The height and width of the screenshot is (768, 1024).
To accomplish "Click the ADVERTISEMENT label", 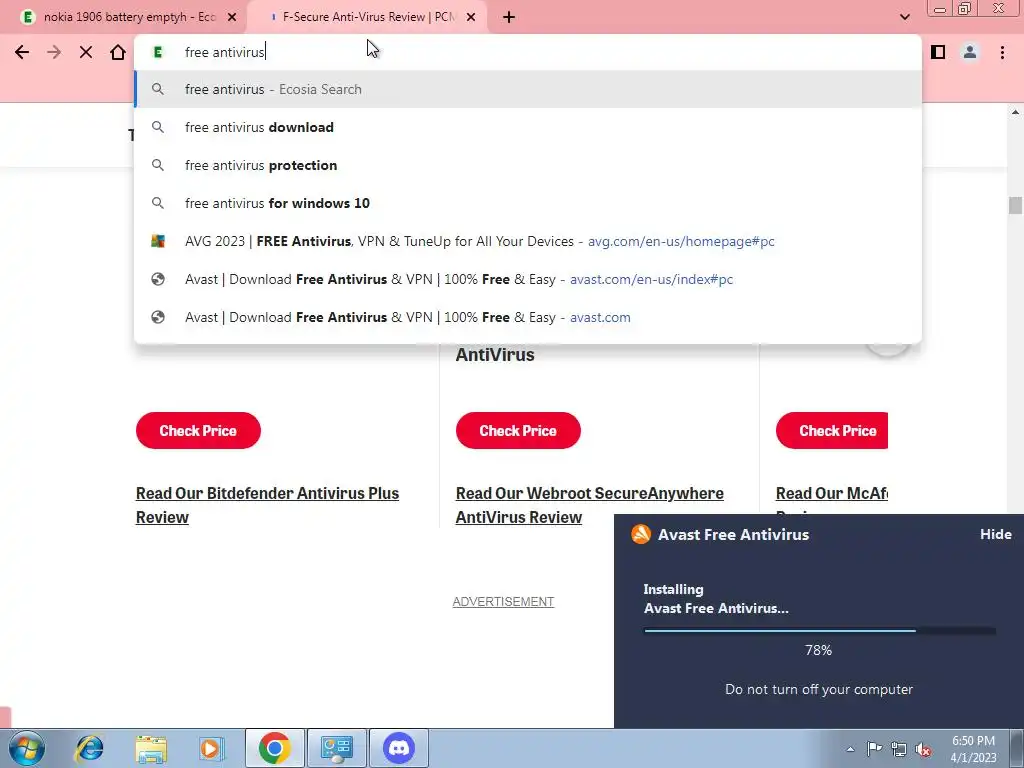I will click(x=503, y=601).
